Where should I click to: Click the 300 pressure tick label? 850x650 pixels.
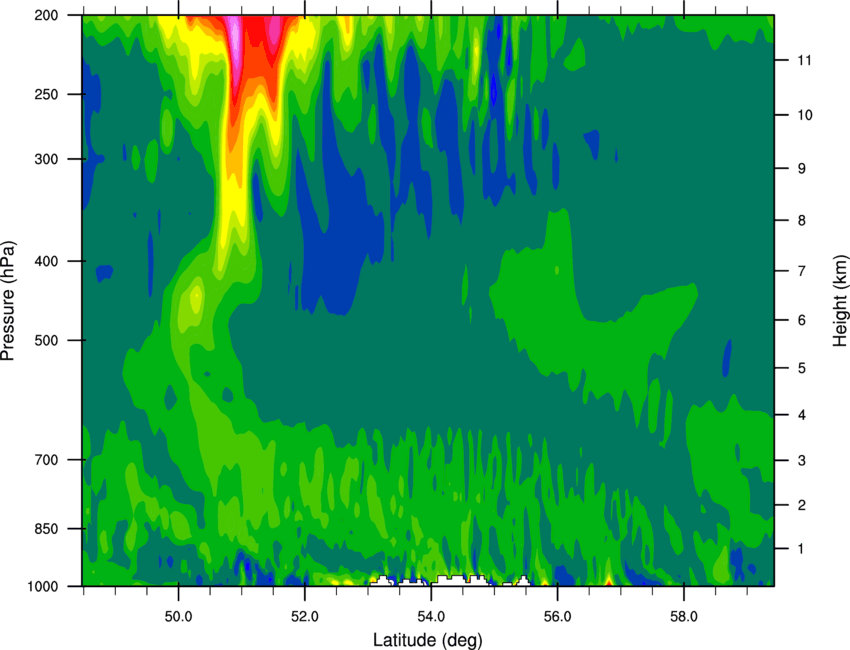[x=46, y=159]
